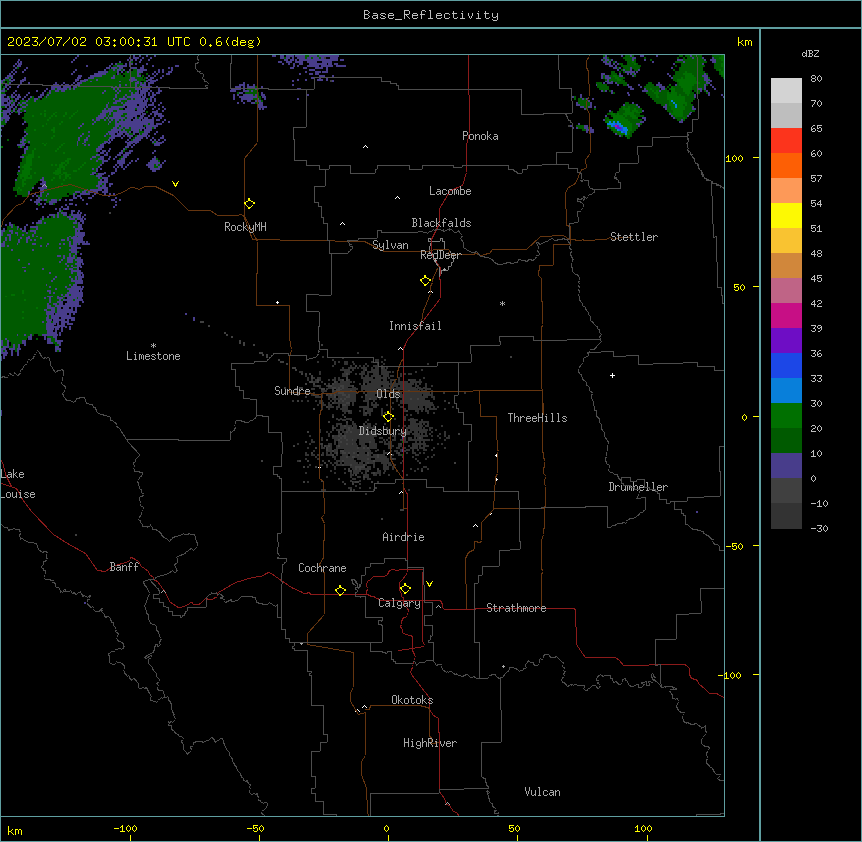Click the yellow V marker northeast of Calgary
Screen dimensions: 862x842
[429, 584]
